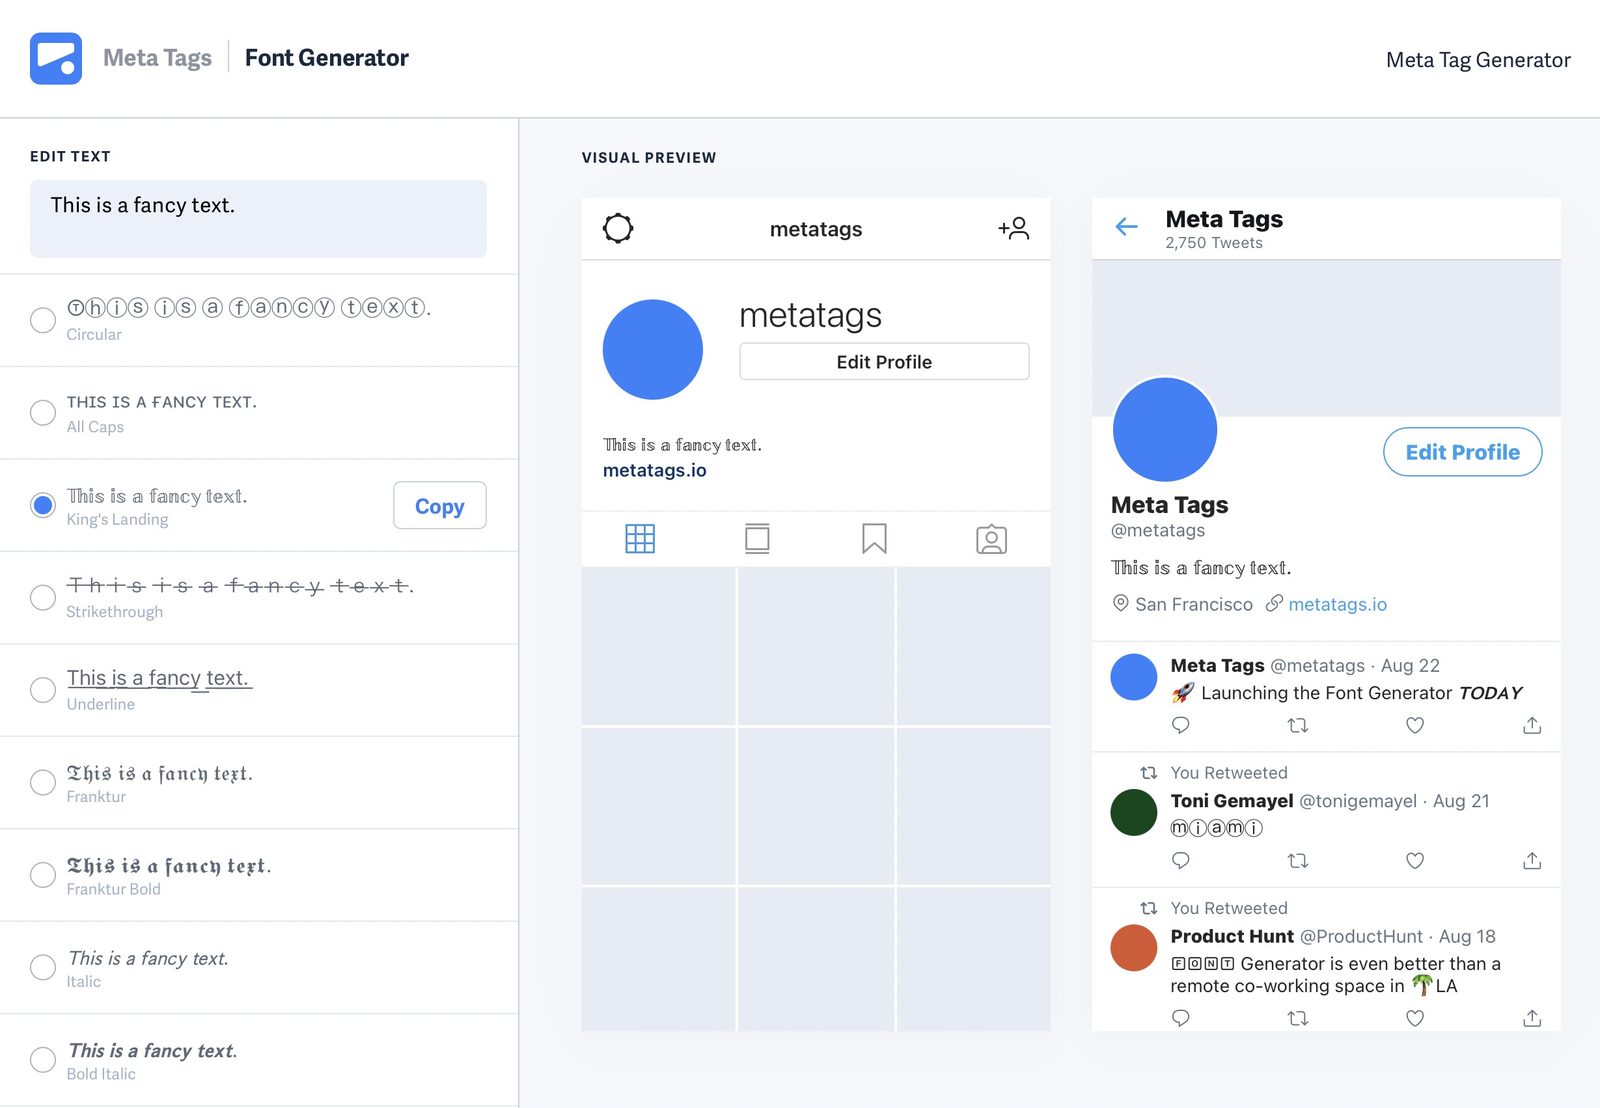The image size is (1600, 1108).
Task: Click the San Francisco location text
Action: click(x=1194, y=604)
